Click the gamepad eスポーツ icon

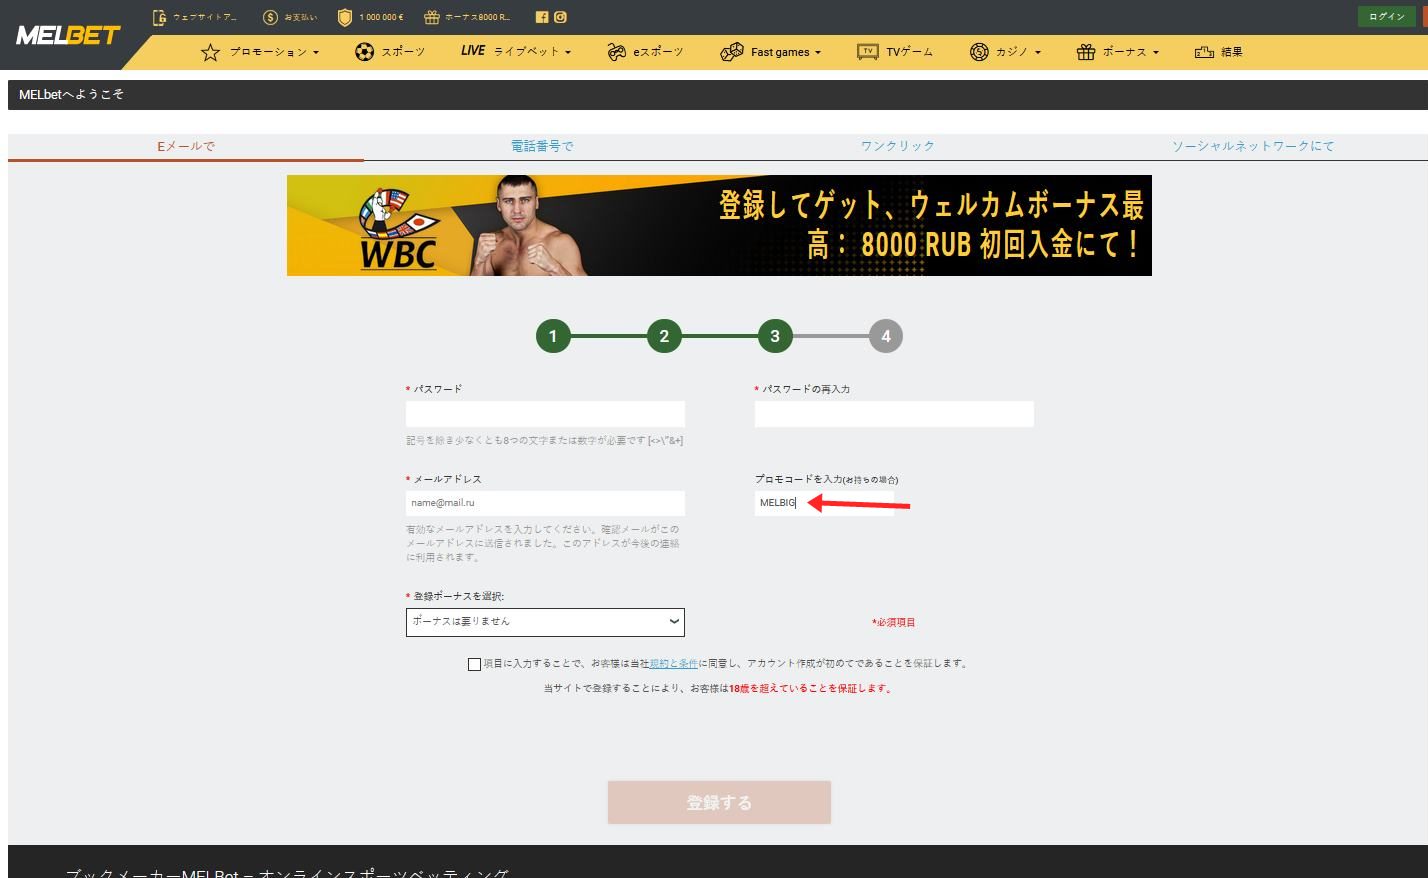tap(616, 52)
